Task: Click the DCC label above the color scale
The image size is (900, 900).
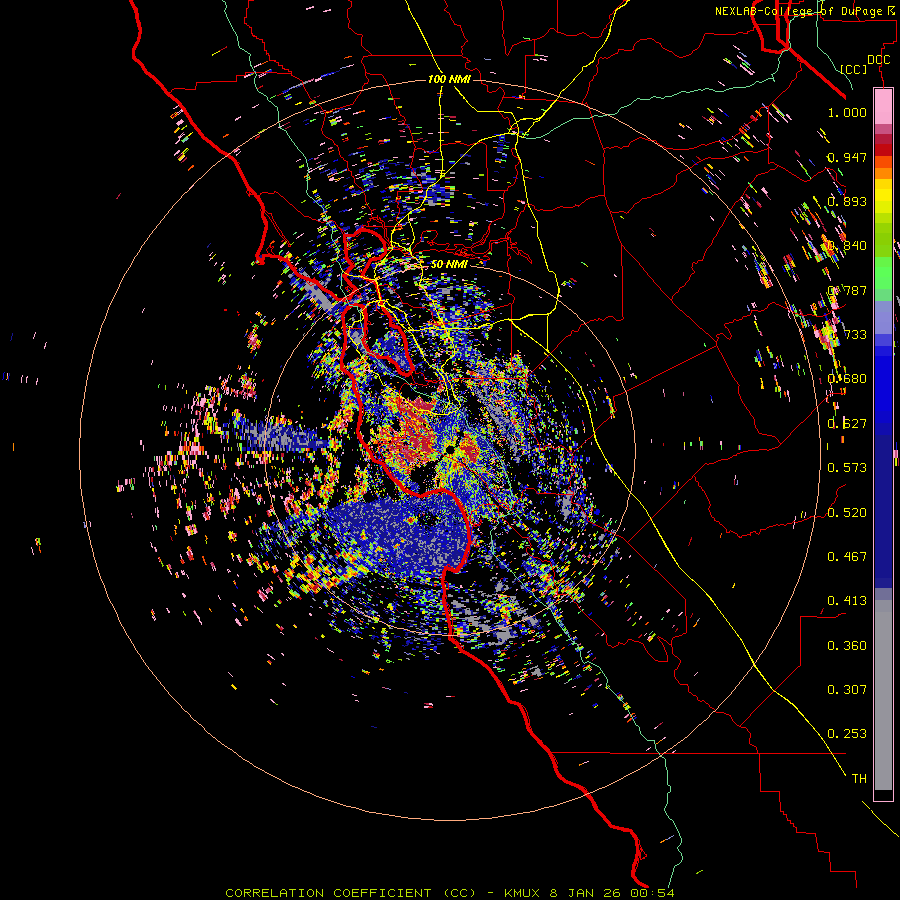Action: coord(878,60)
